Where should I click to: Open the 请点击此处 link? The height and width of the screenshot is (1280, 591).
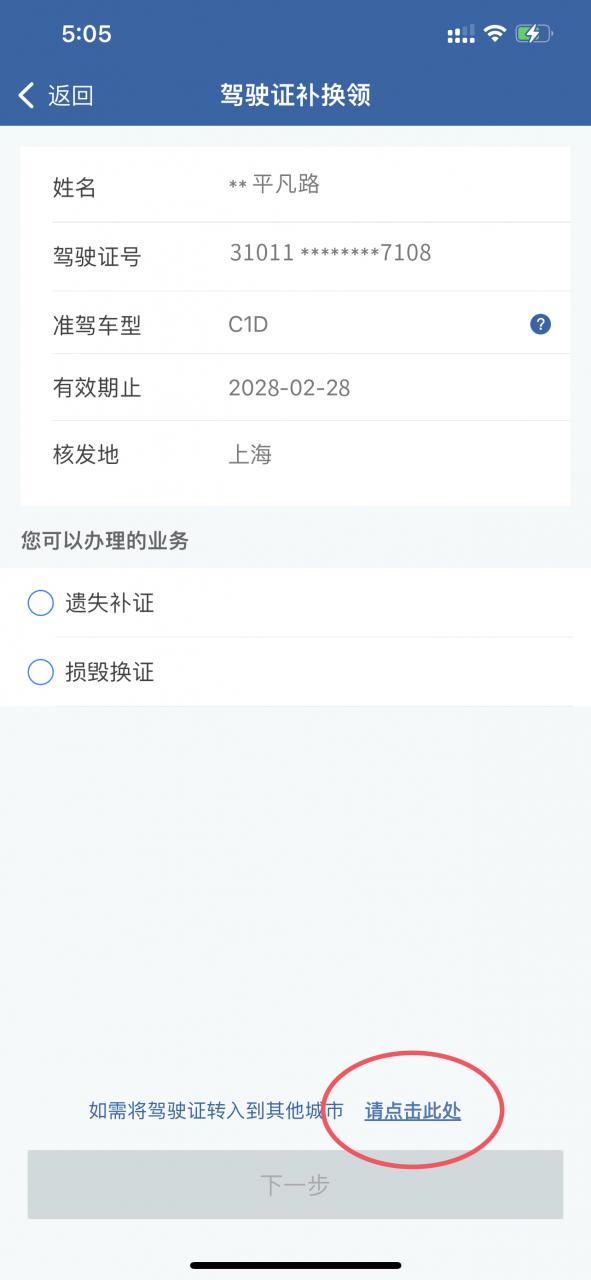414,1110
